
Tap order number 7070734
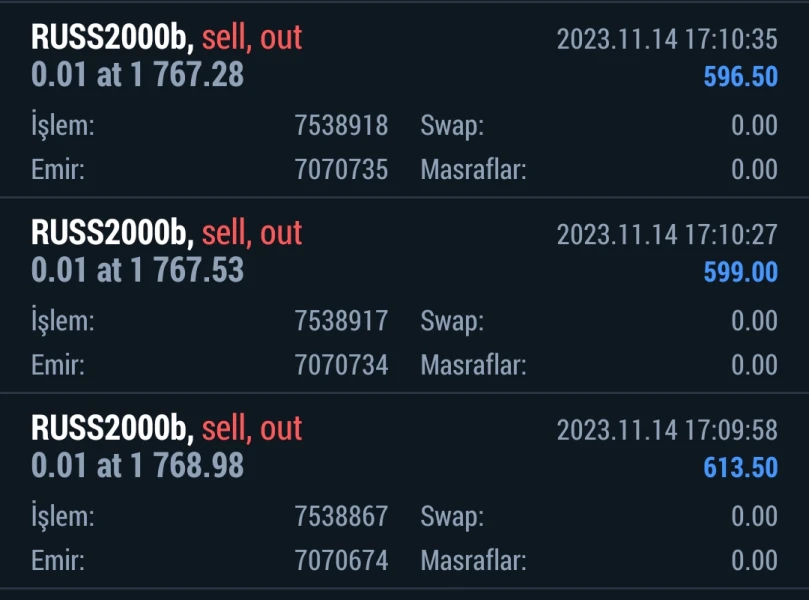pos(341,365)
